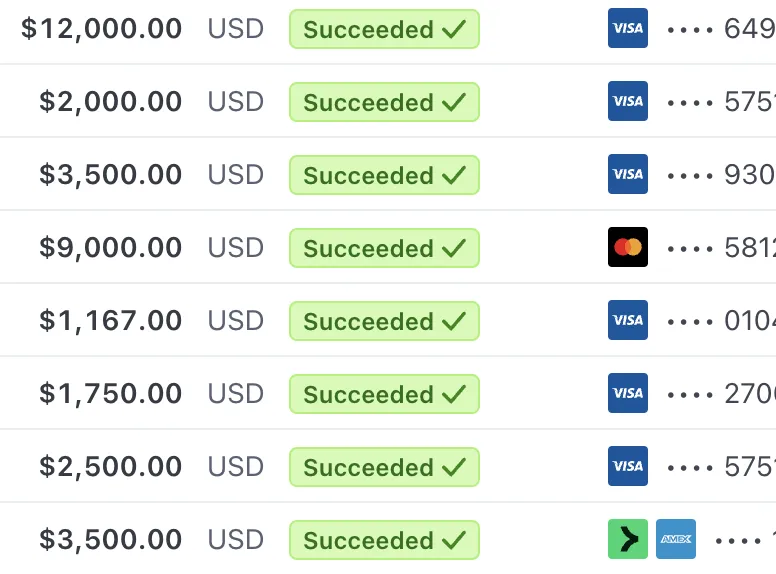Click the Visa icon on first $3,500.00 row

coord(628,174)
